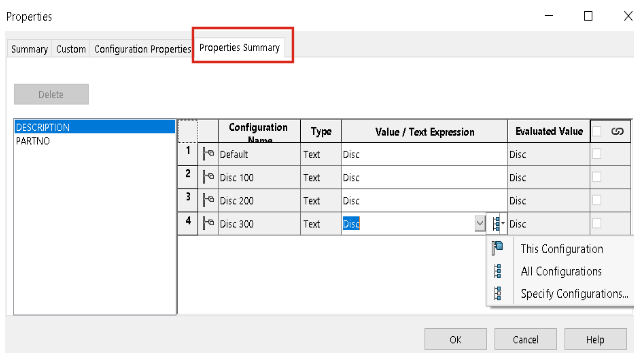Click the Disc value field for Disc 200
This screenshot has height=360, width=640.
[424, 200]
